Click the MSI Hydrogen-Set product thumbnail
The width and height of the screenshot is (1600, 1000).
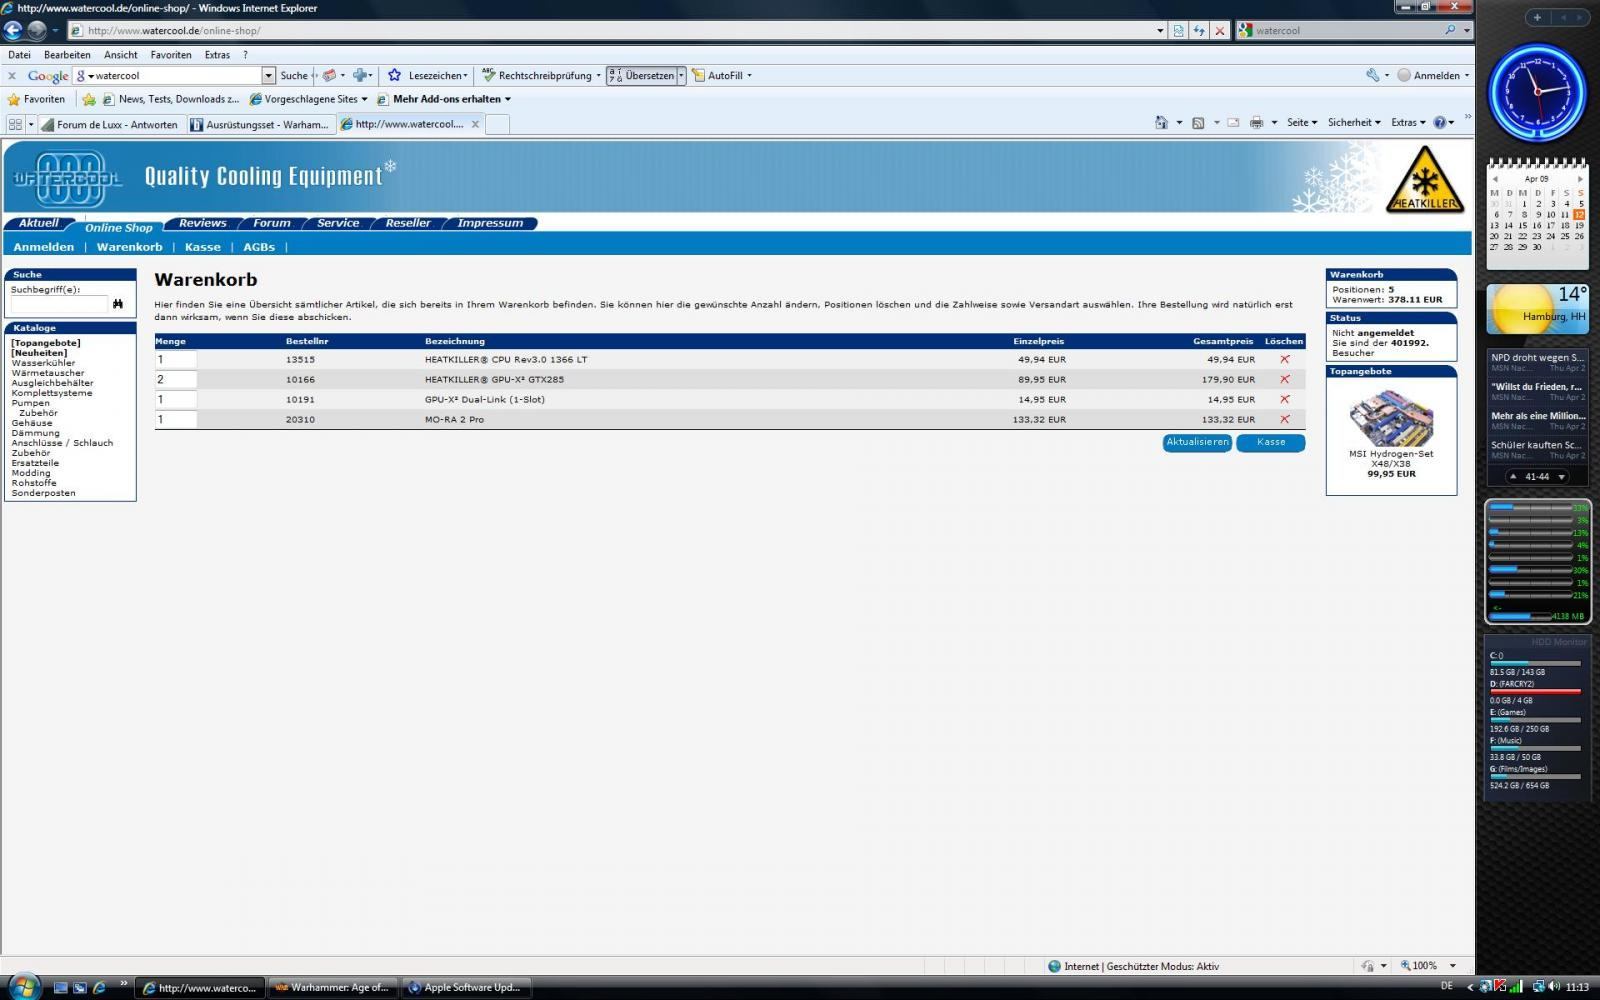tap(1391, 417)
